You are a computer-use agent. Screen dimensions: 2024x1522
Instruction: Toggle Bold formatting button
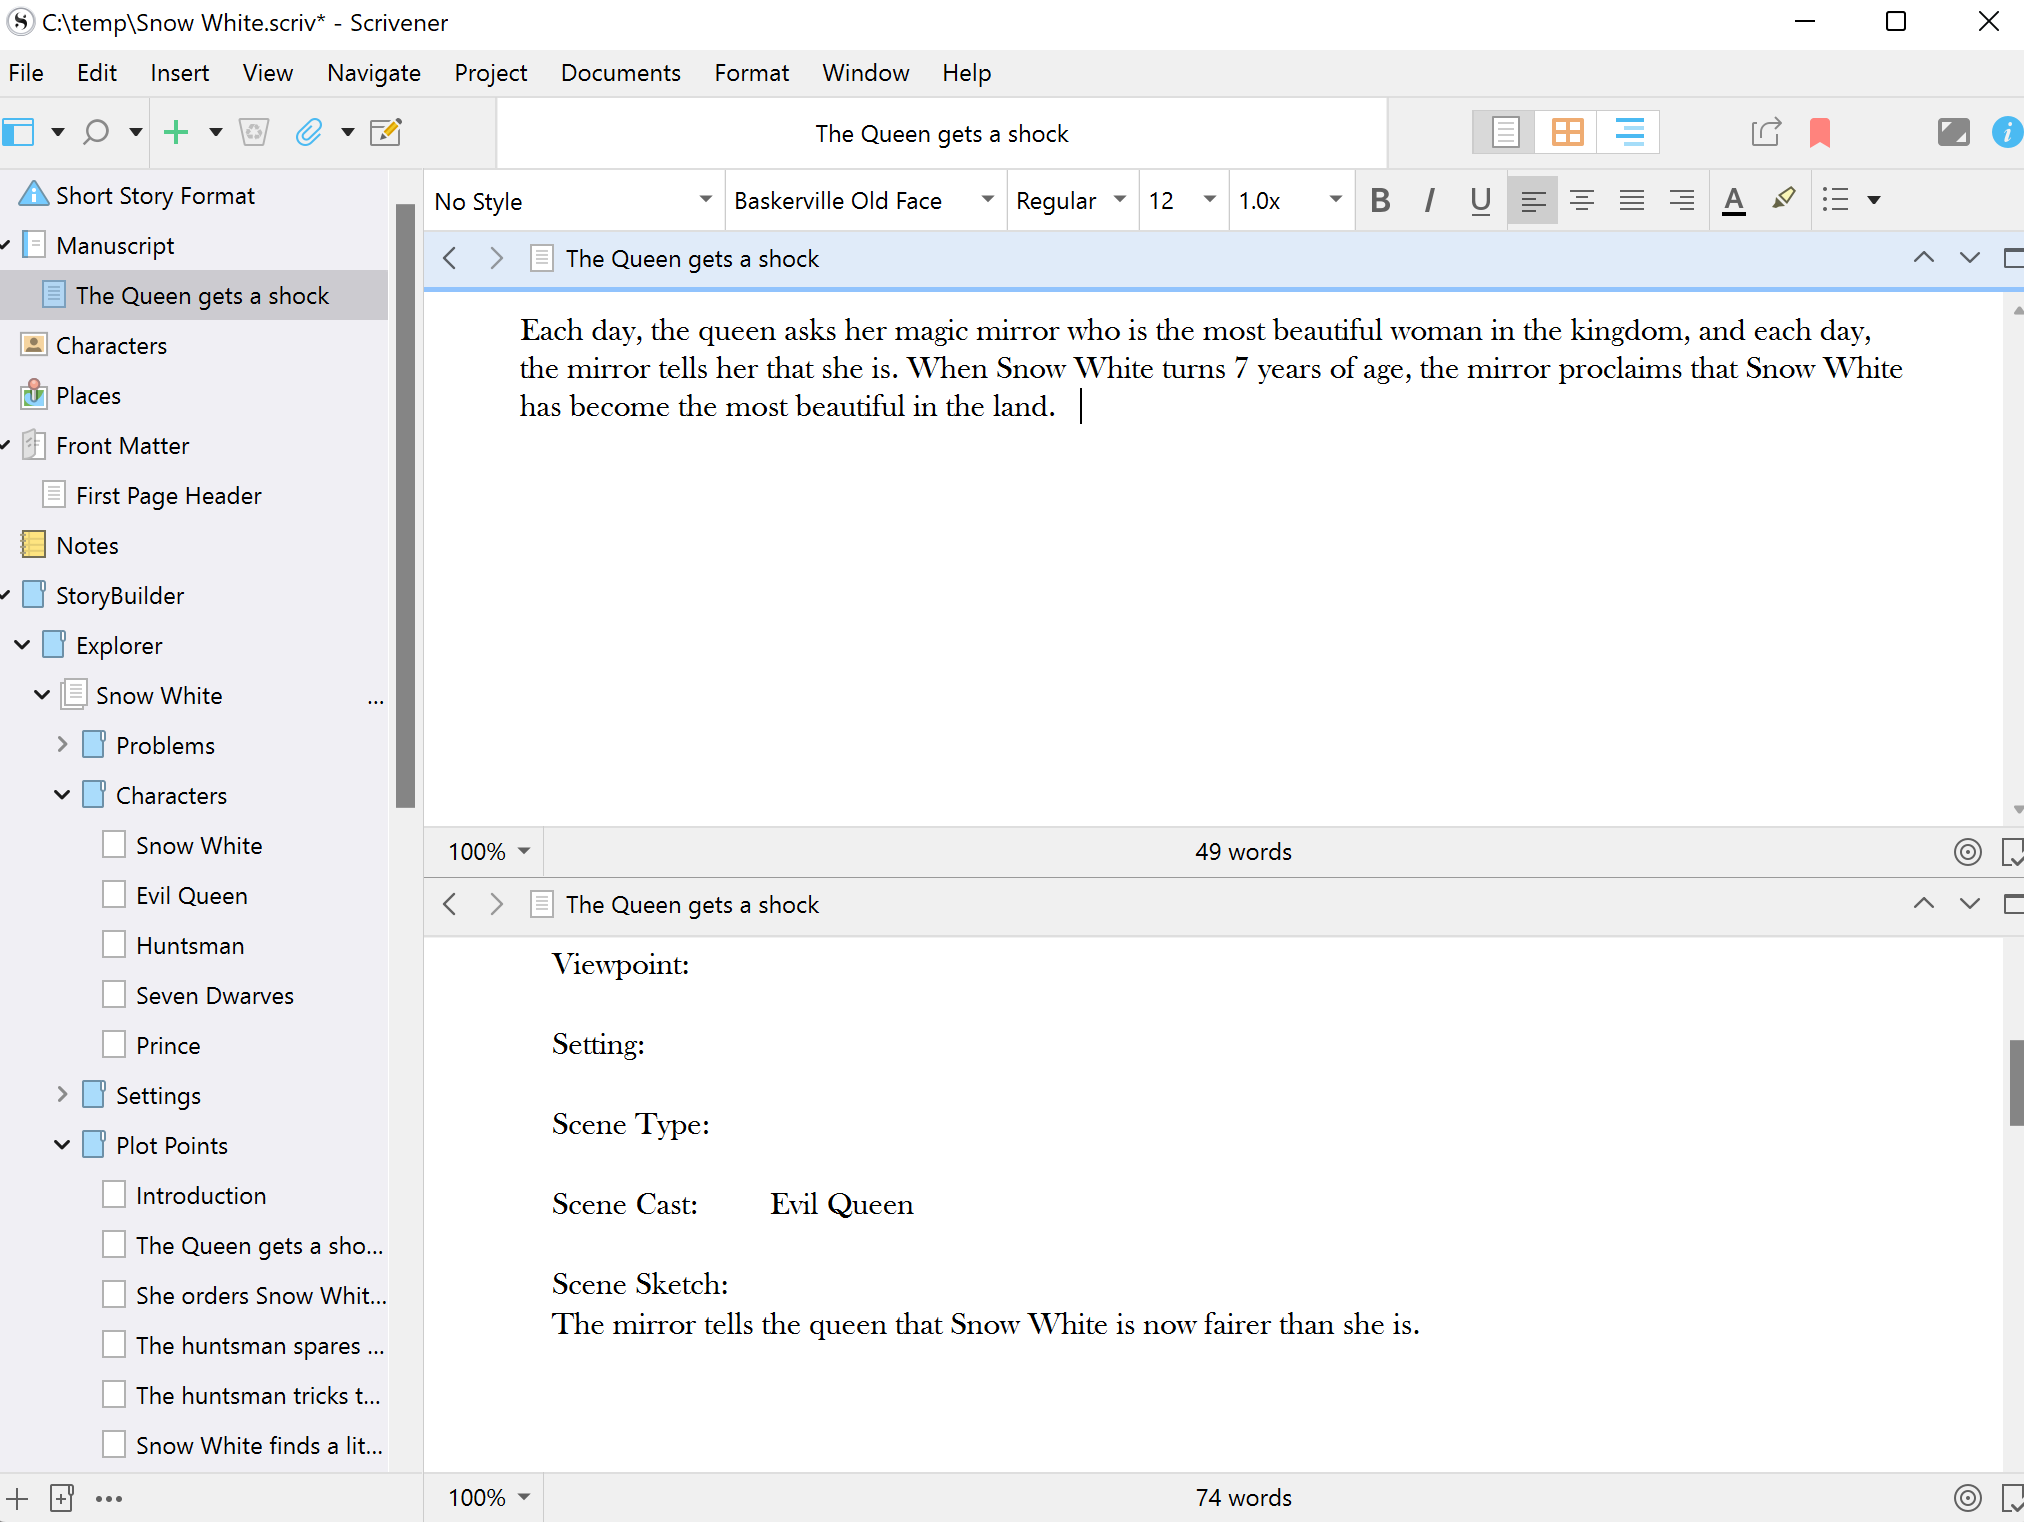tap(1380, 200)
